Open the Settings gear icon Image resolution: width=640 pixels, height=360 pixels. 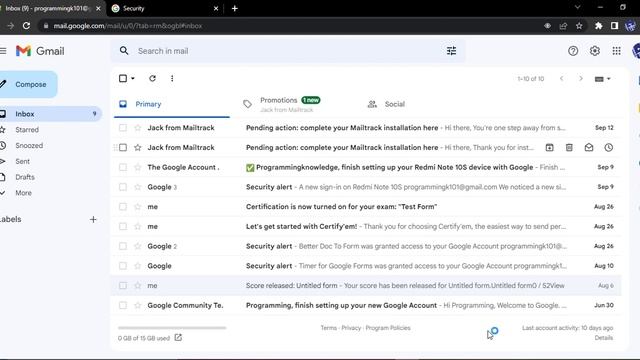pyautogui.click(x=595, y=51)
